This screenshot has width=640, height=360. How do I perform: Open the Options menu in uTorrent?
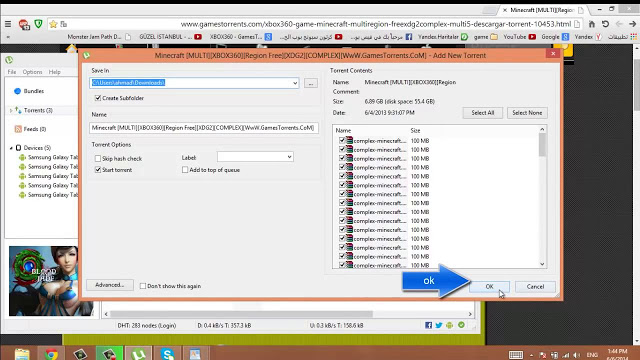(x=32, y=72)
